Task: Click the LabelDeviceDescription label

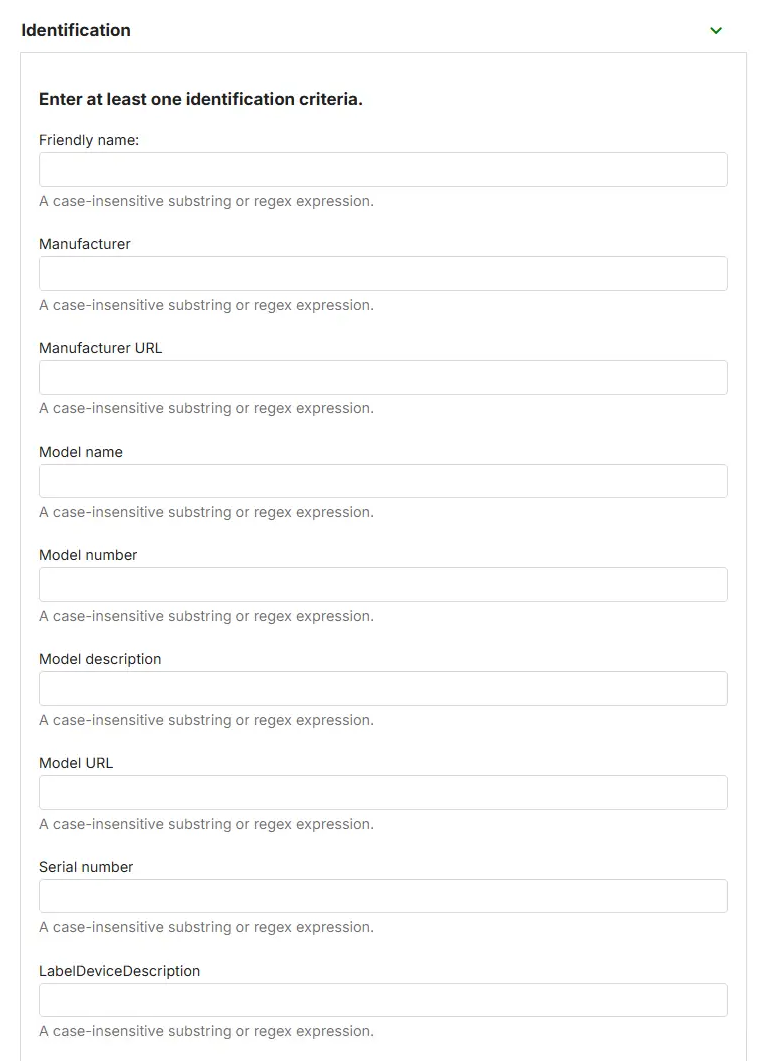Action: click(x=119, y=971)
